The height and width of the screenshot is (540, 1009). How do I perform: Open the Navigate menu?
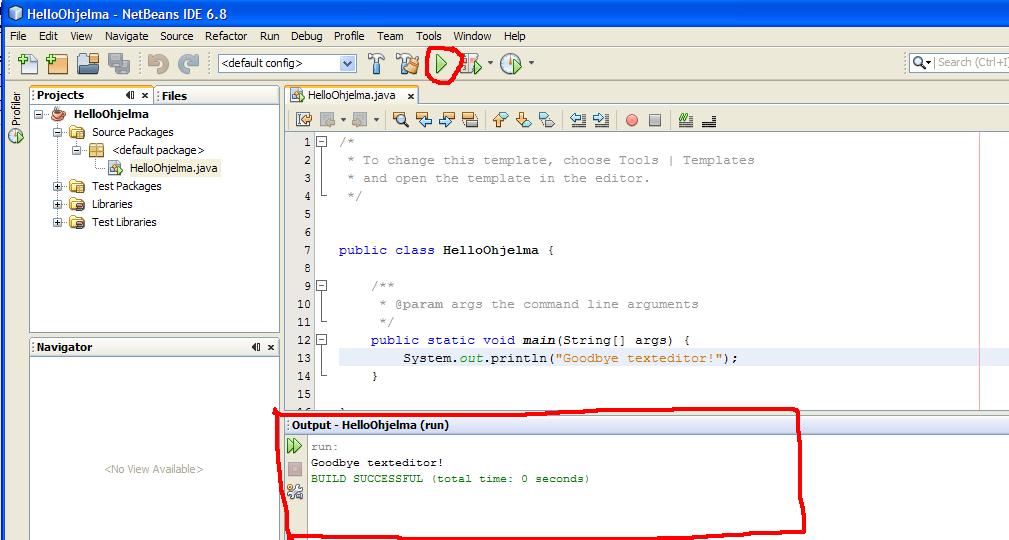[127, 36]
